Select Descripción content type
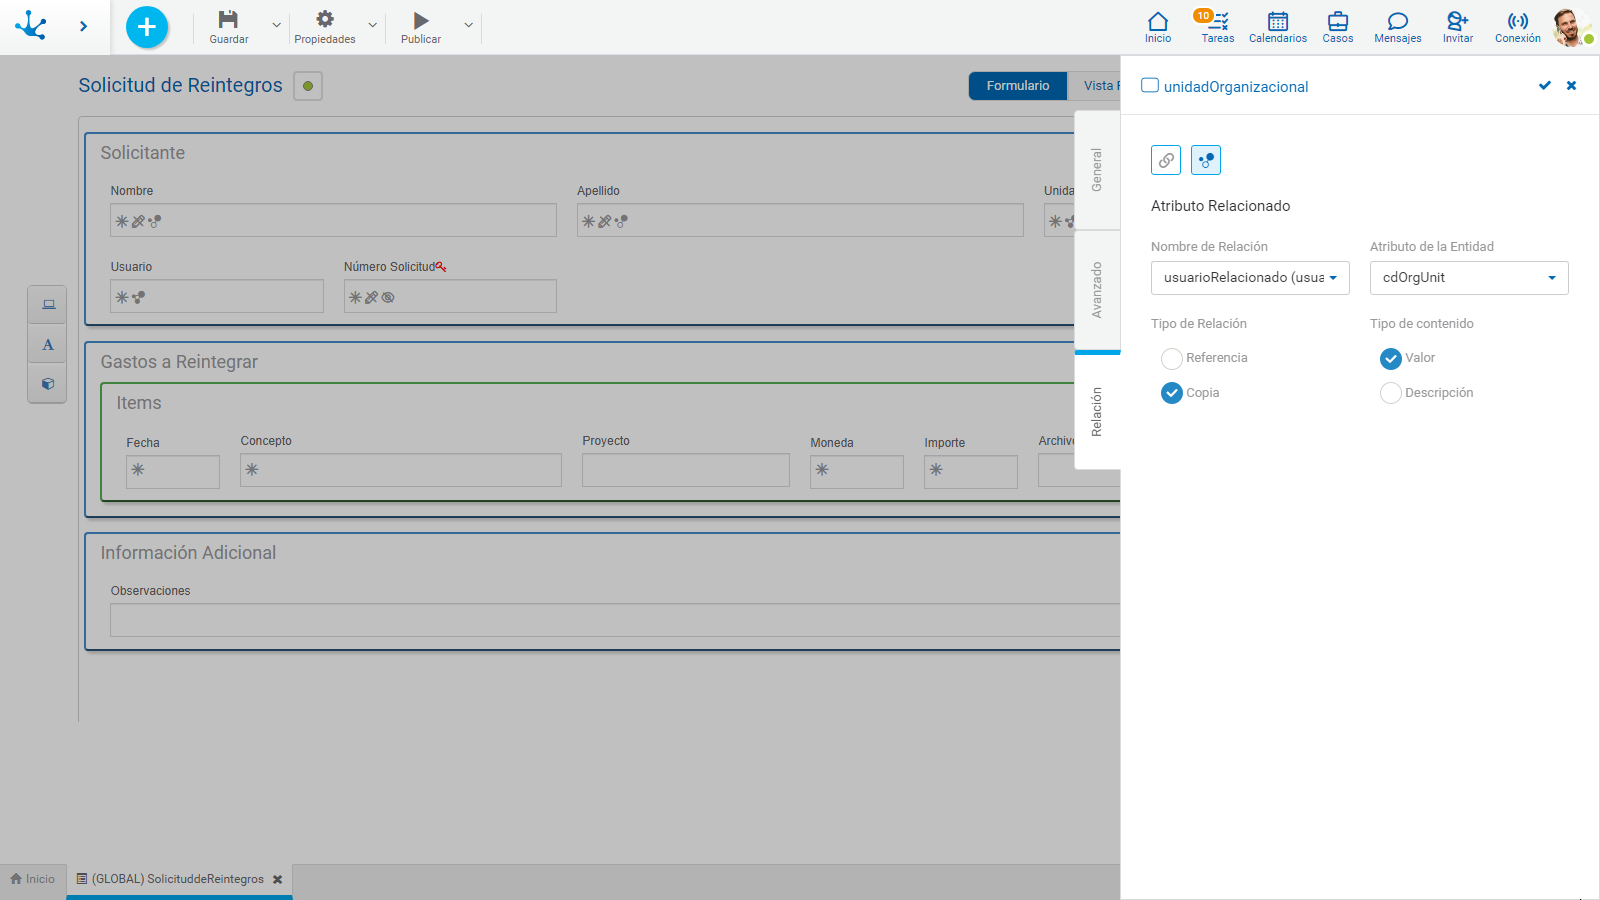Screen dimensions: 1600x900 coord(1391,393)
